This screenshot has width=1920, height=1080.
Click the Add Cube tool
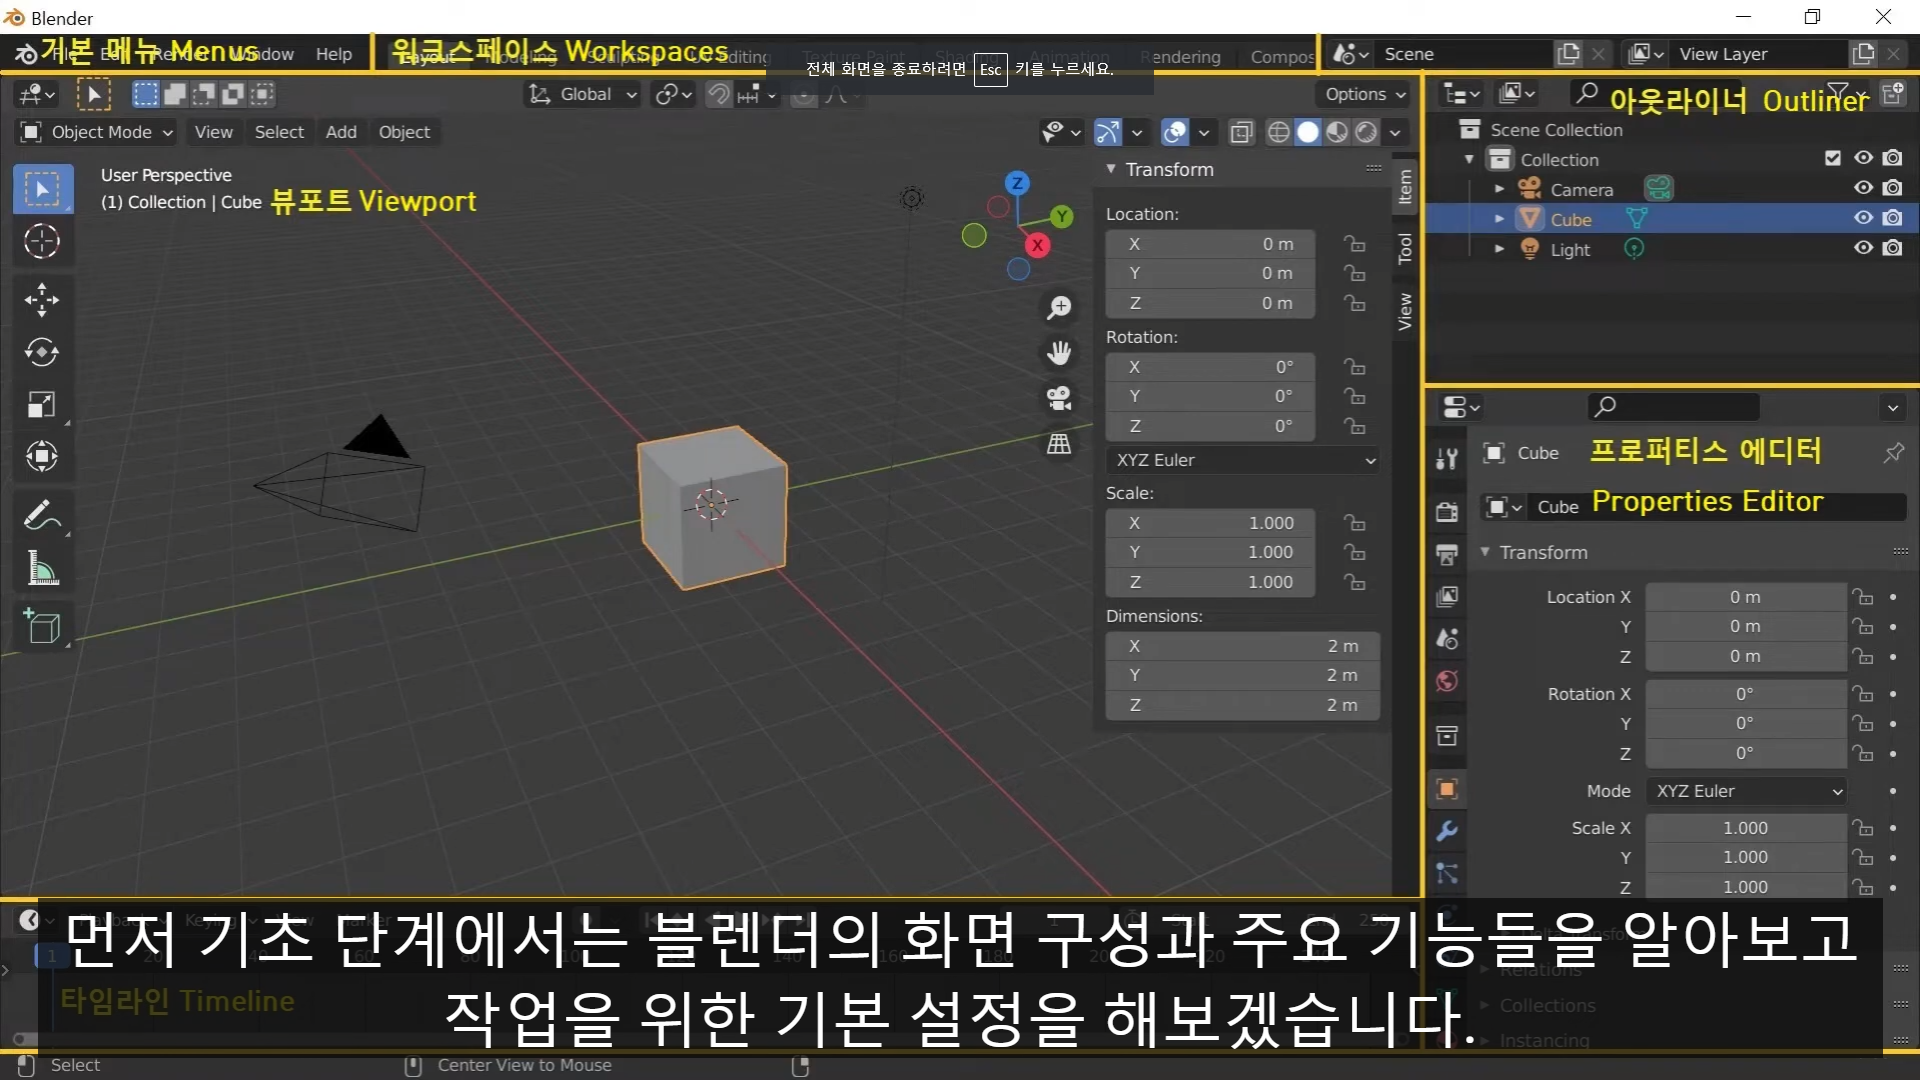point(42,627)
